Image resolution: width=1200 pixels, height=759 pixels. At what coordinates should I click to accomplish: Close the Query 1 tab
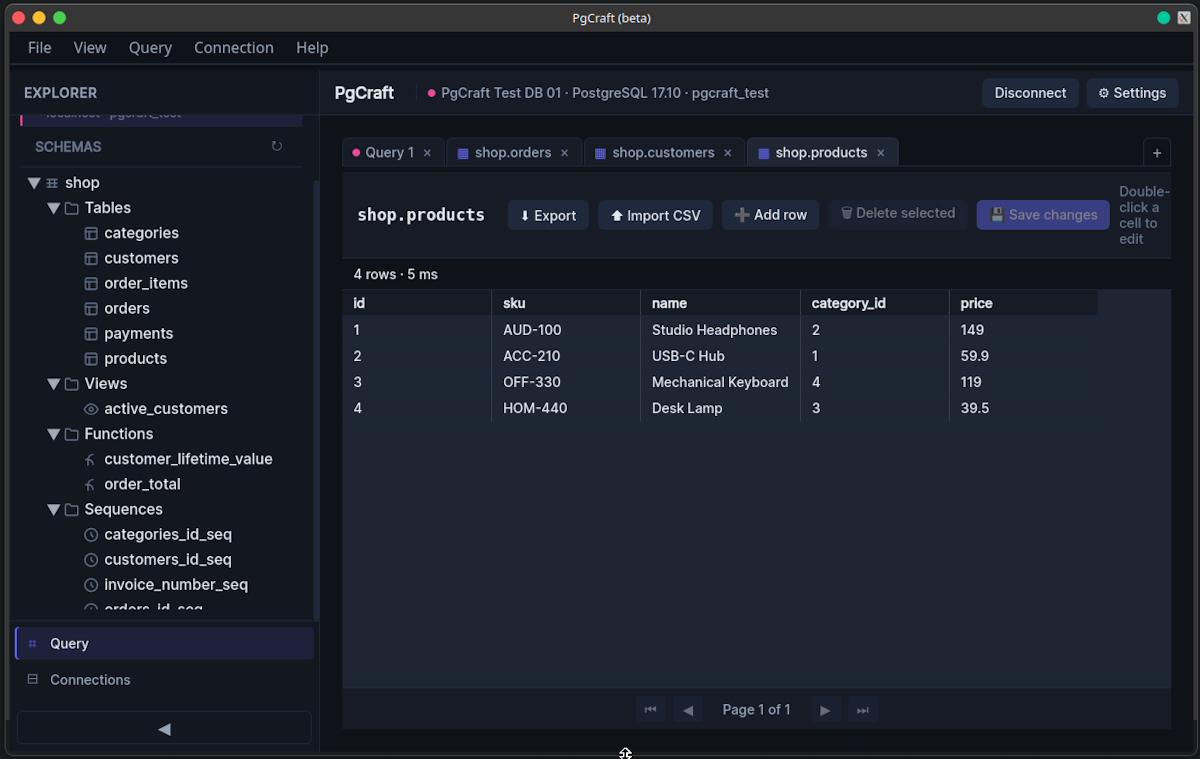427,153
